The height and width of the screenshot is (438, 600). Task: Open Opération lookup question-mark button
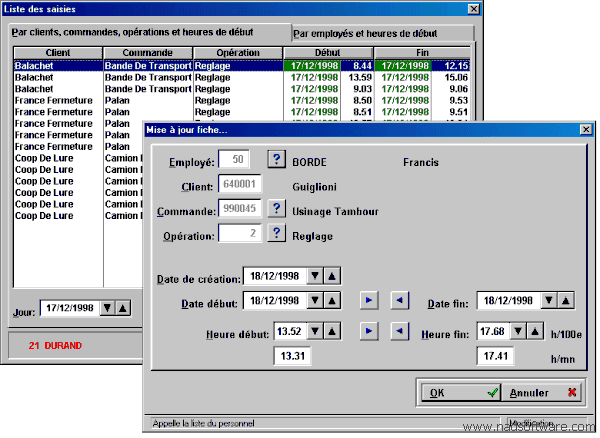click(277, 233)
